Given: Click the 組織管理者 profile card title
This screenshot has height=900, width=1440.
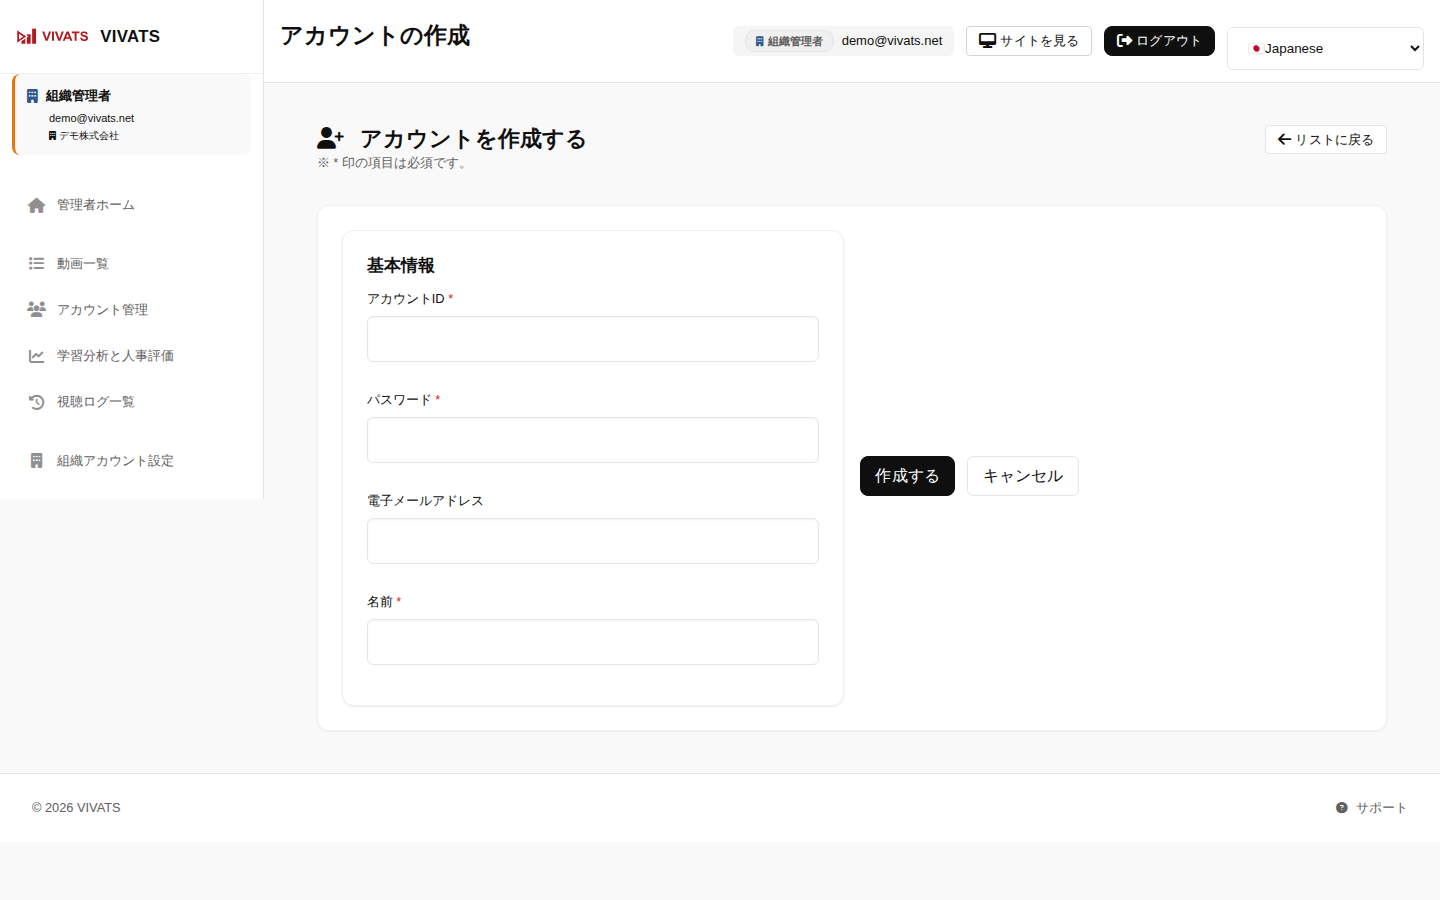Looking at the screenshot, I should [78, 96].
